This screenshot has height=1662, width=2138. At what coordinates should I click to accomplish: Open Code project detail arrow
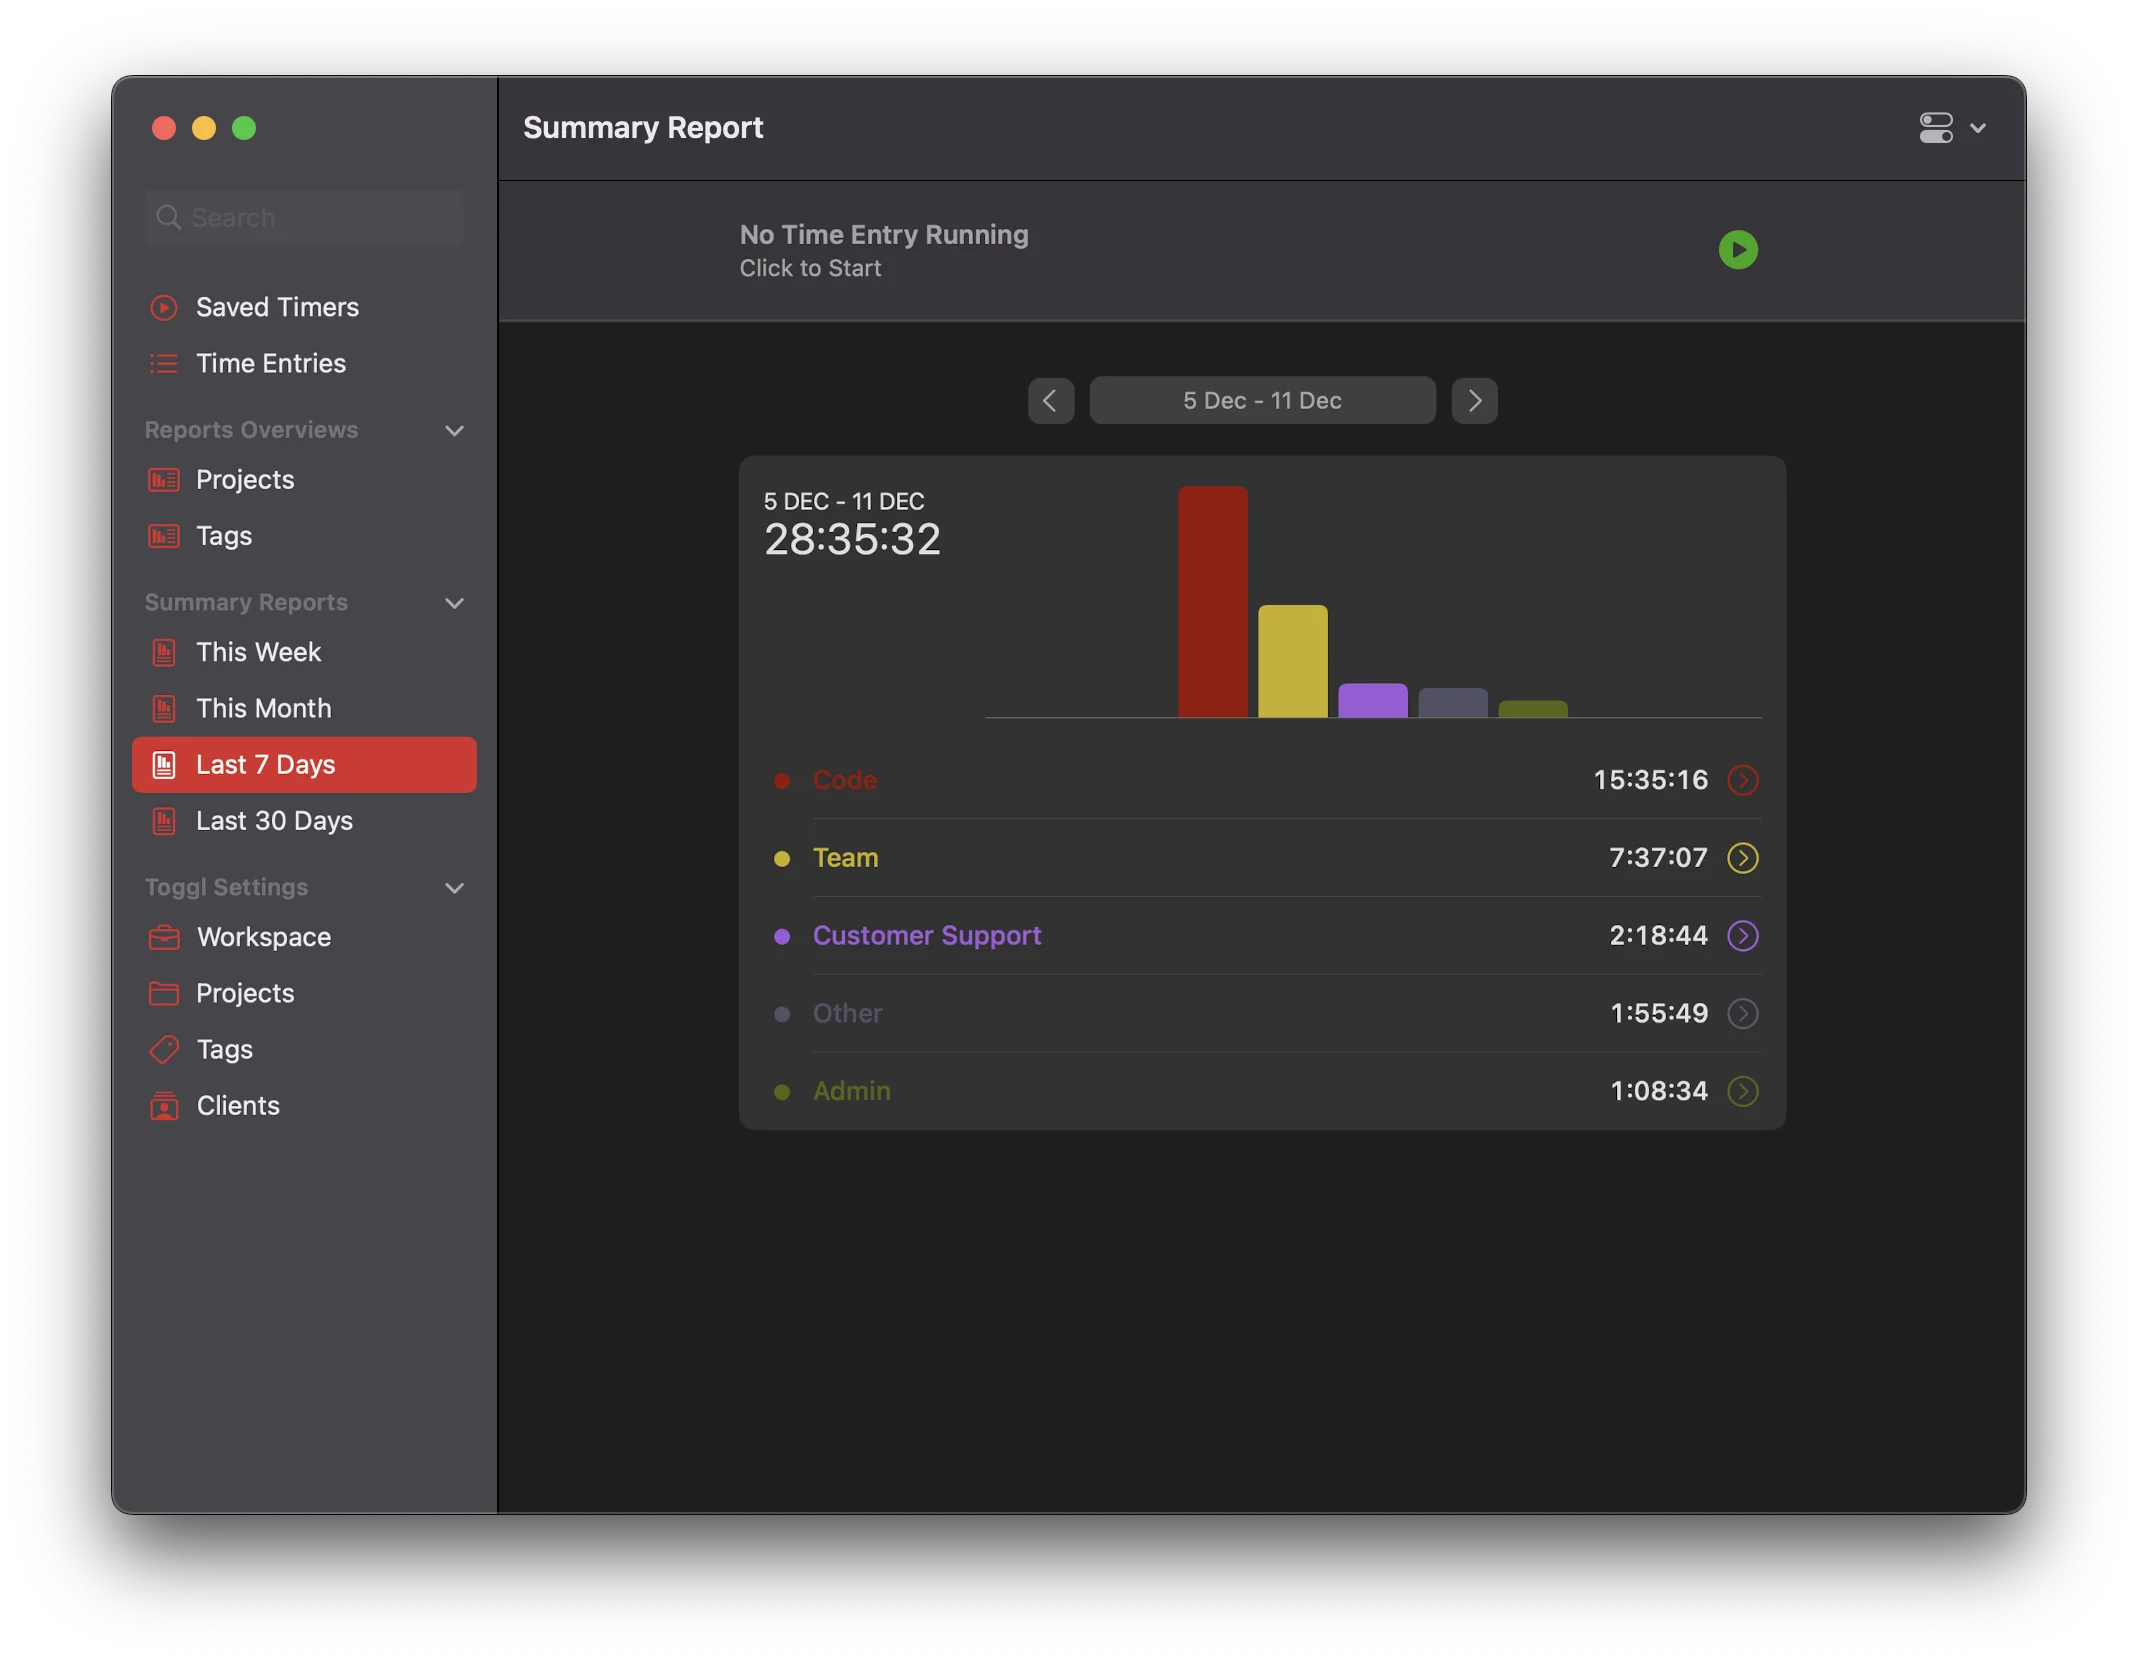click(x=1742, y=780)
